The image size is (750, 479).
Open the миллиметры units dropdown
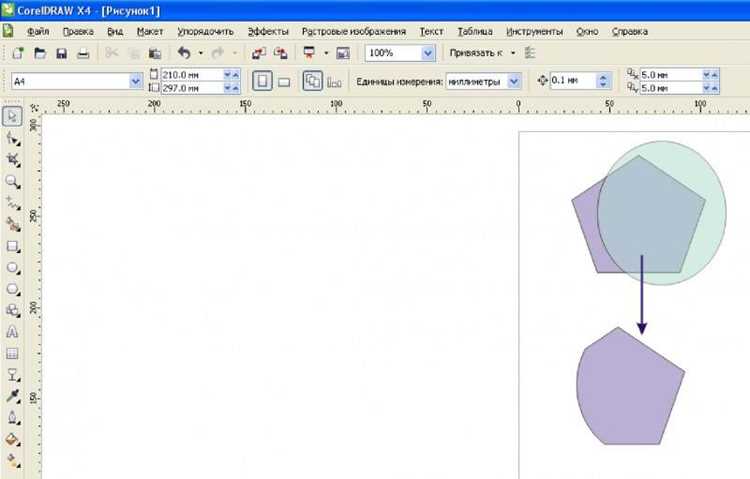coord(514,81)
